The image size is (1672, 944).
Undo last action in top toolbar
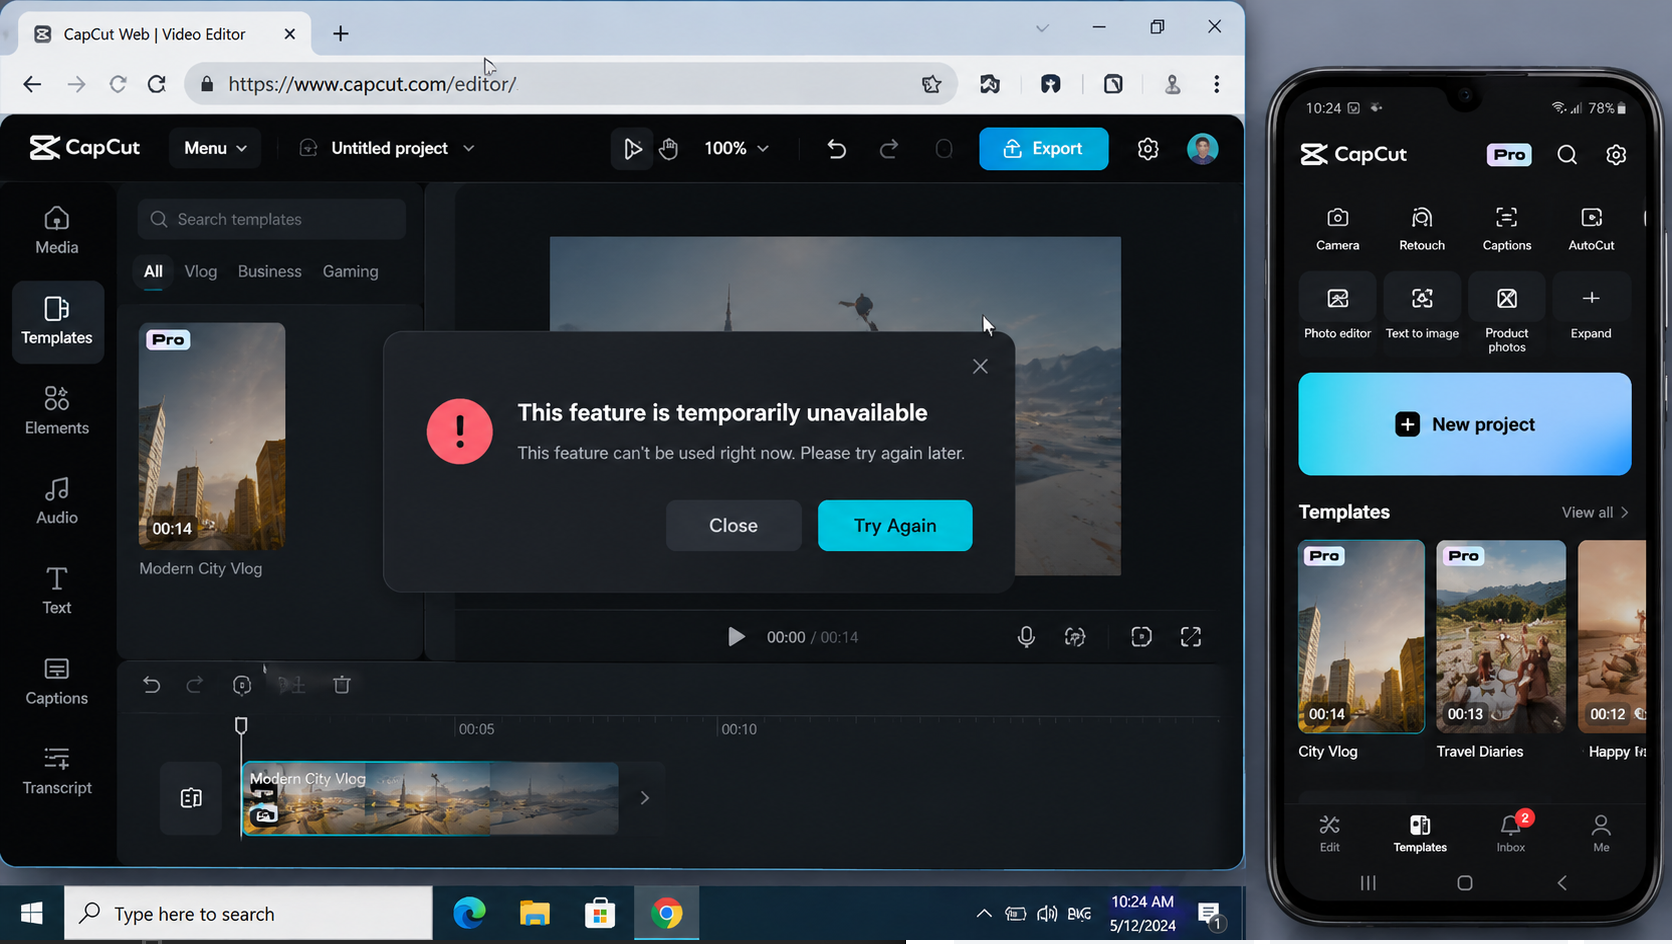pos(837,149)
